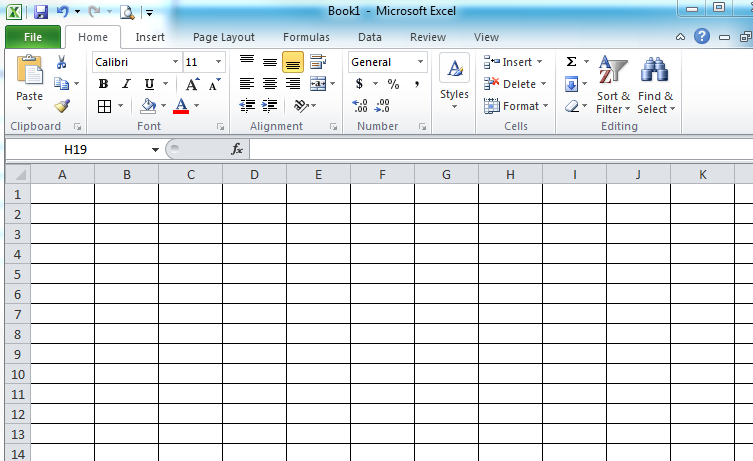Toggle Bold formatting
This screenshot has height=461, width=753.
pos(103,84)
